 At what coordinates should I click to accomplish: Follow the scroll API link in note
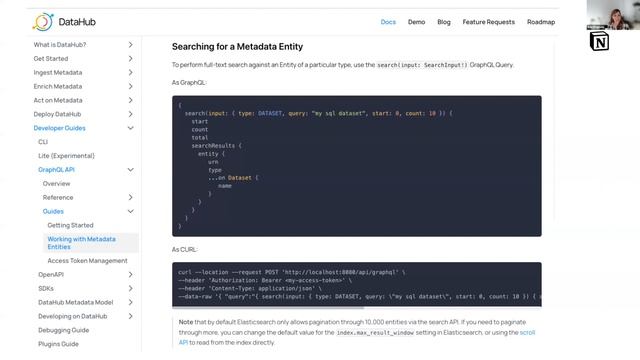527,332
